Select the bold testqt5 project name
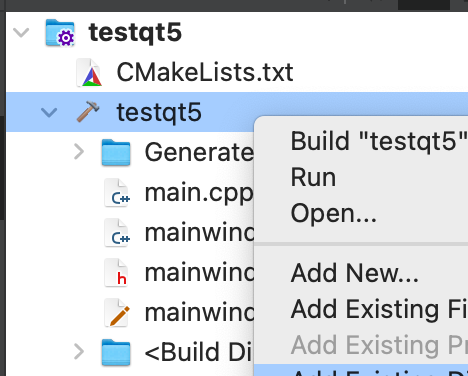Viewport: 468px width, 376px height. pos(135,33)
